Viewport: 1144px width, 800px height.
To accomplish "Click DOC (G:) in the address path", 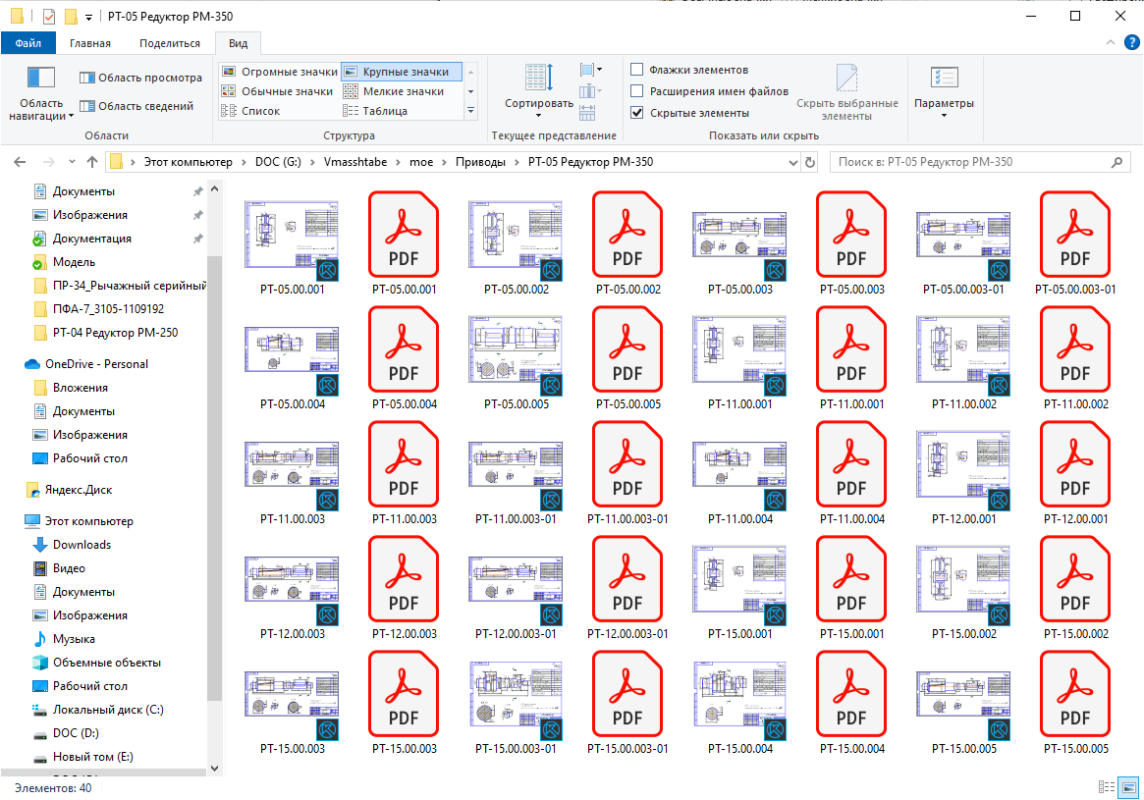I will (x=278, y=162).
